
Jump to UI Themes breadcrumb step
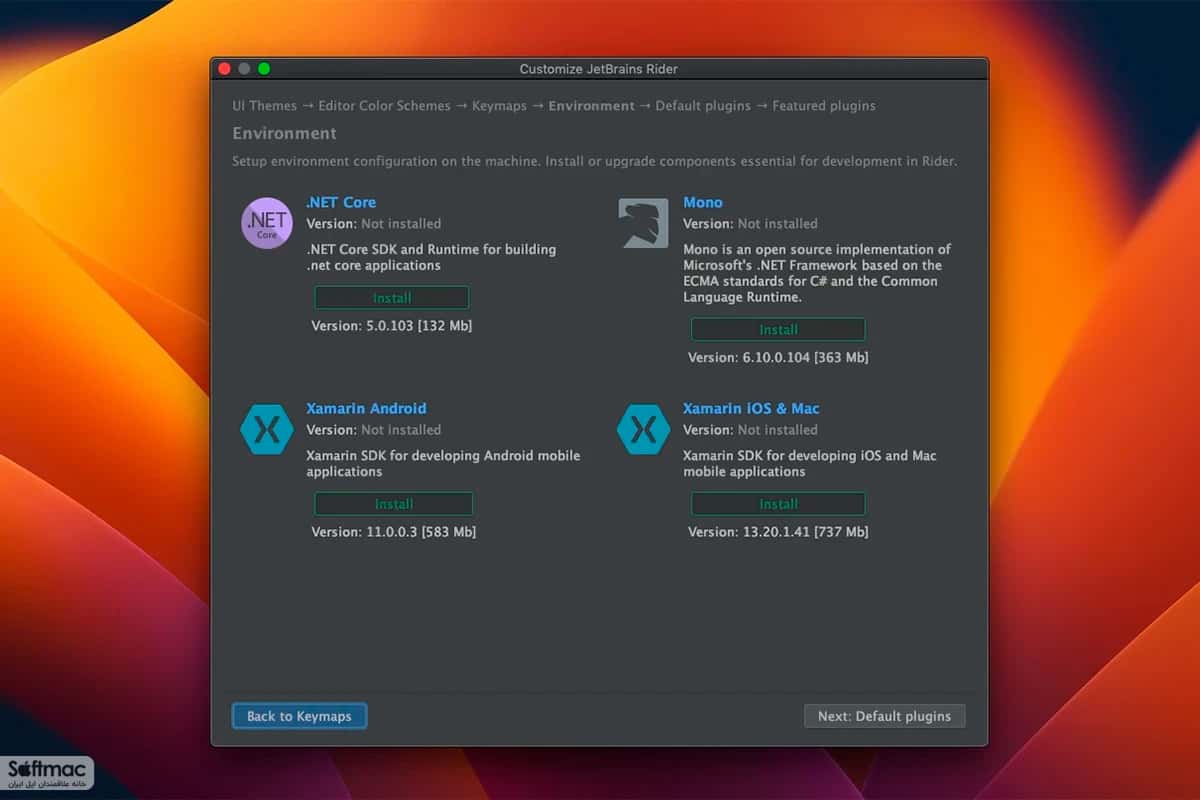264,106
